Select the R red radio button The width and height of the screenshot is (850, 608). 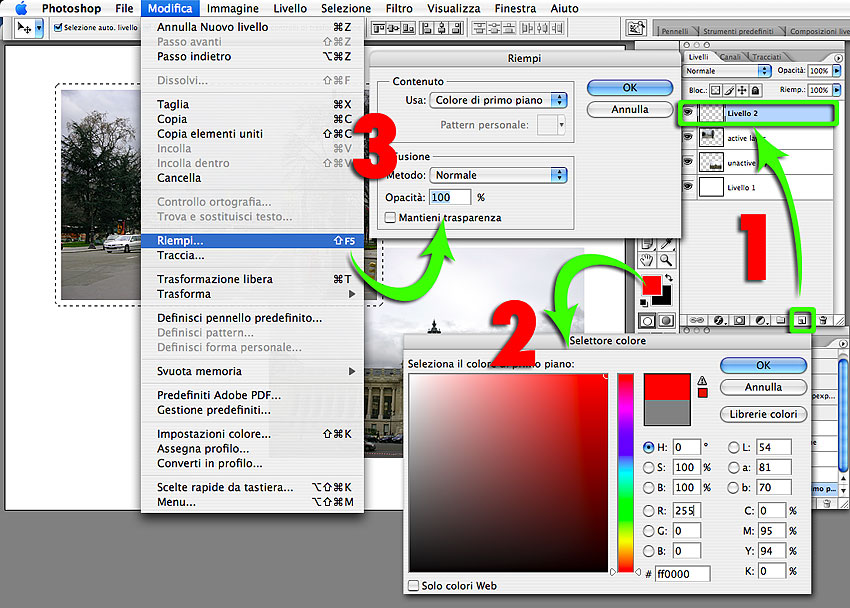pos(648,510)
